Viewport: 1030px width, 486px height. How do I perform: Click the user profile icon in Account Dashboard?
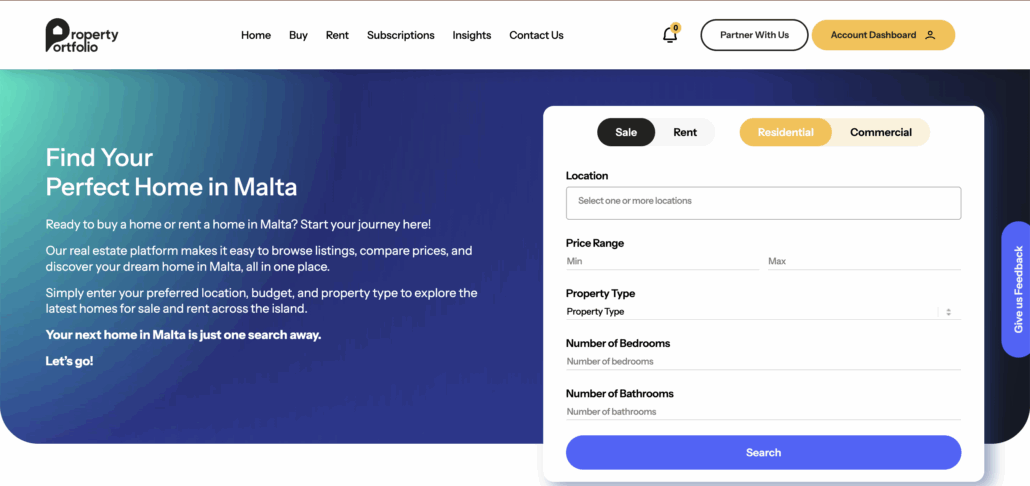point(930,35)
